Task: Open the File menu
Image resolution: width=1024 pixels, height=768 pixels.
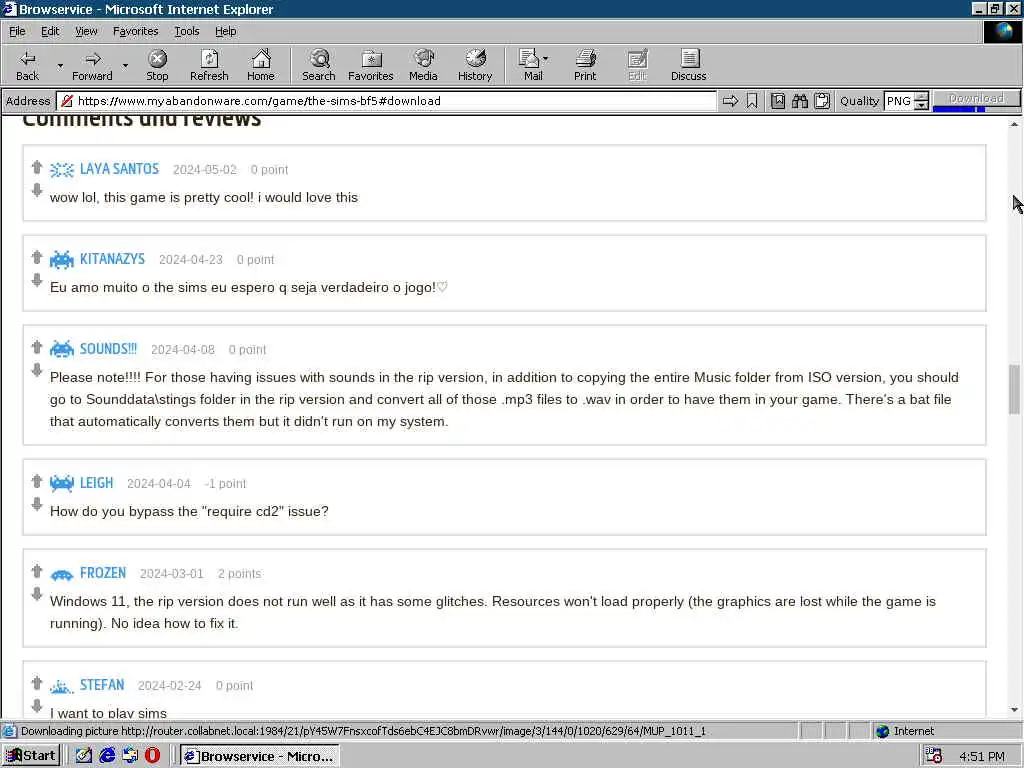Action: 17,31
